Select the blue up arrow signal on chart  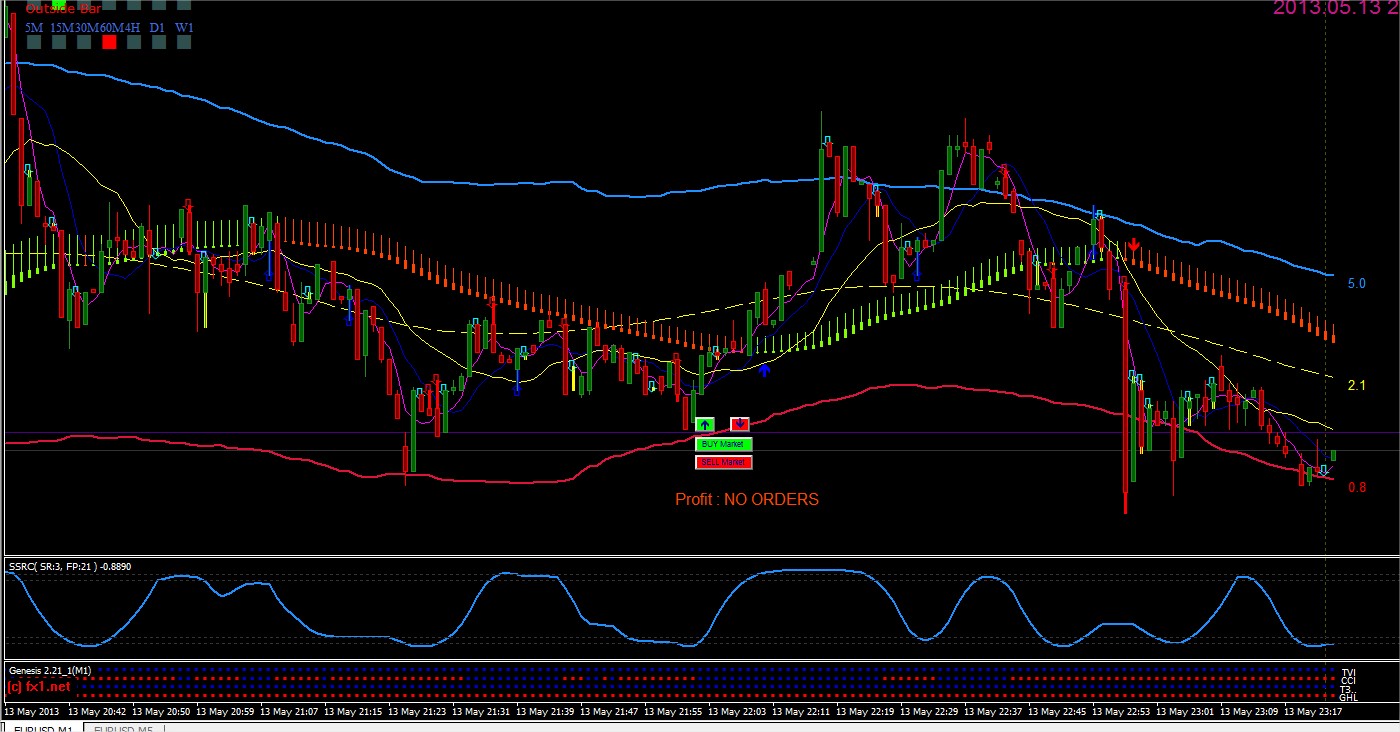(x=765, y=371)
